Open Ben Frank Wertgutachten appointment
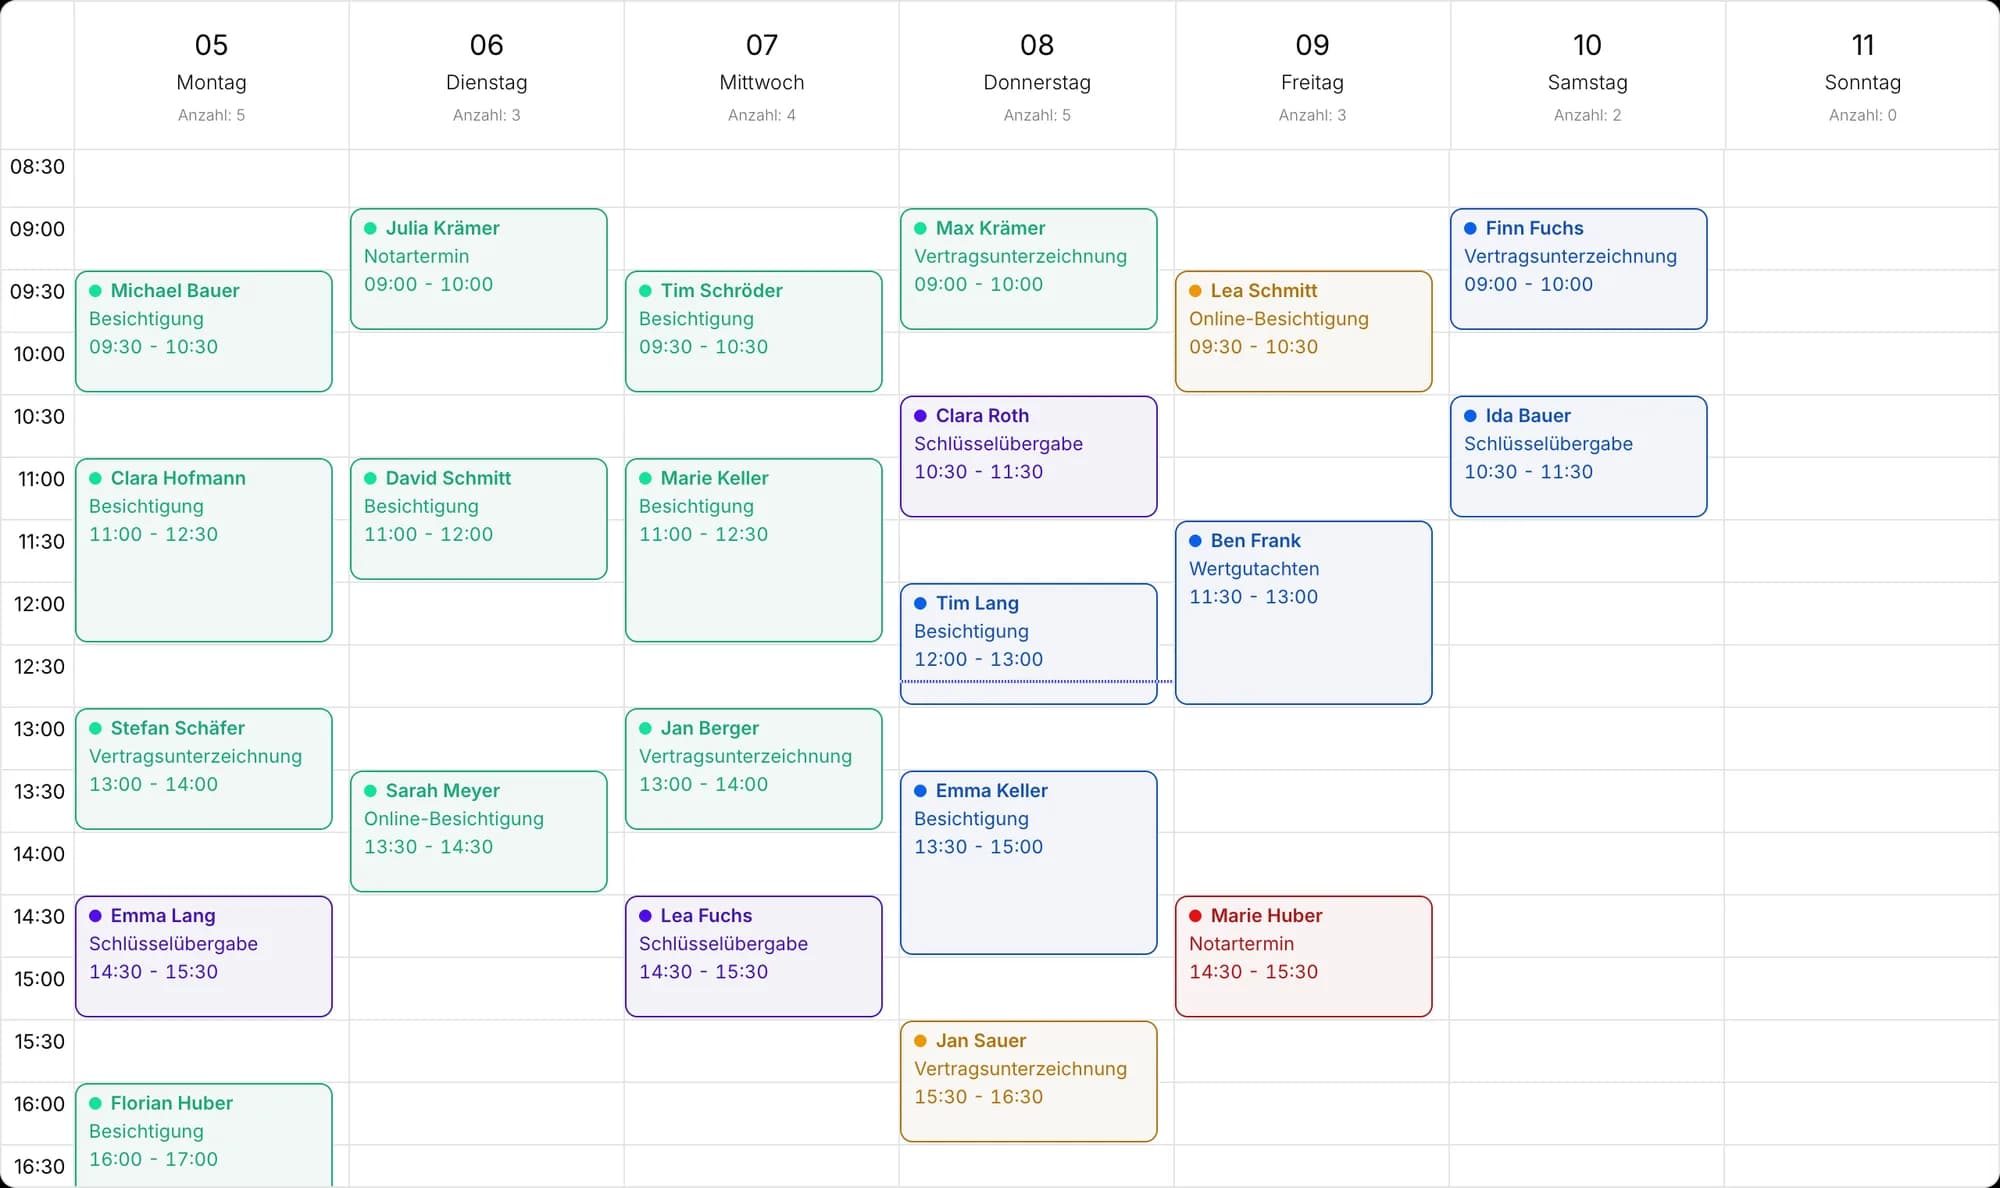This screenshot has width=2000, height=1188. click(x=1304, y=612)
